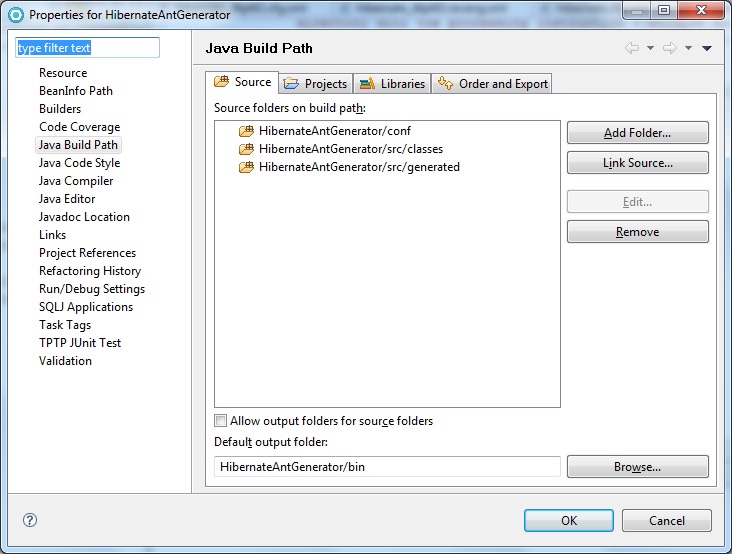
Task: Open the BeanInfo Path page
Action: pyautogui.click(x=76, y=91)
